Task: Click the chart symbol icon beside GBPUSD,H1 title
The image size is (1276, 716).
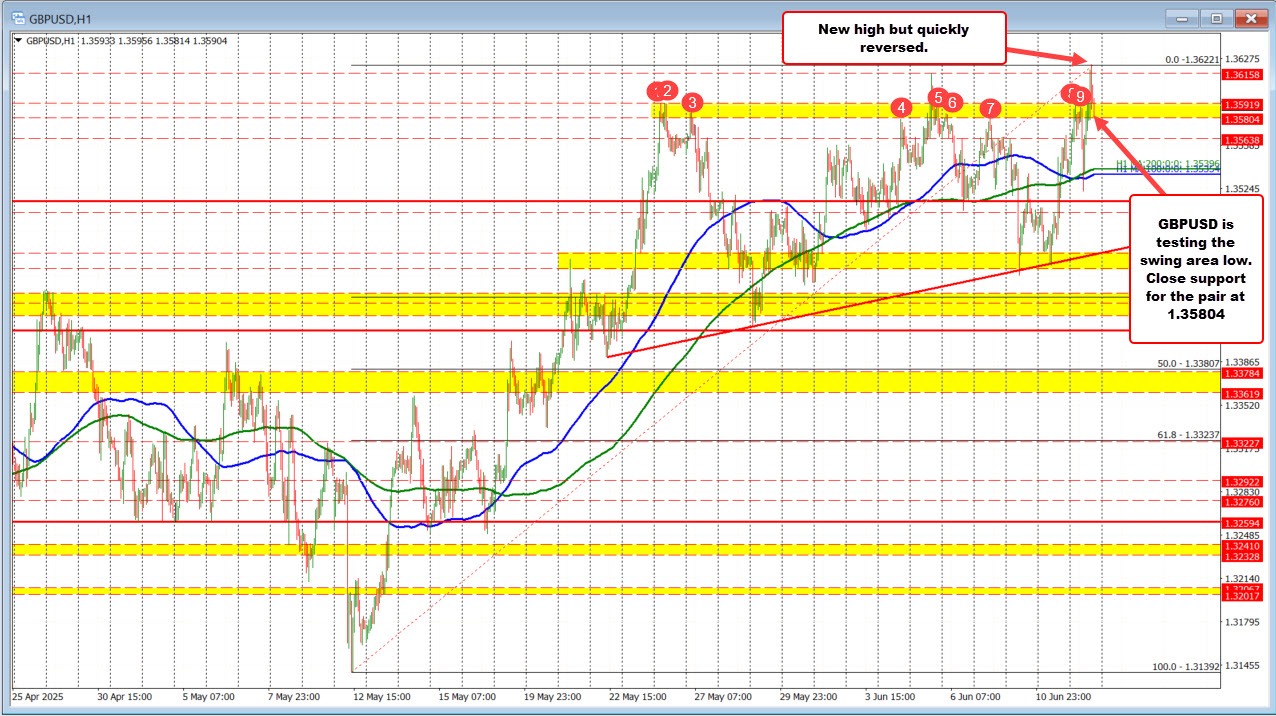Action: [20, 17]
